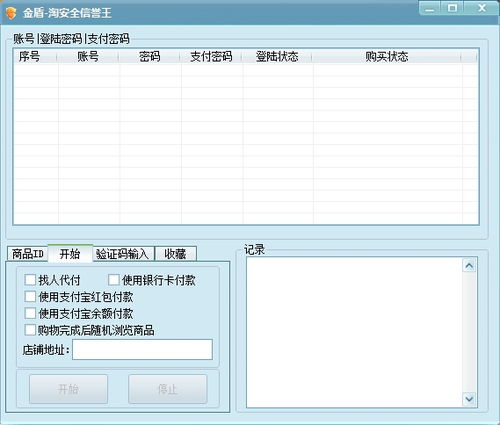The width and height of the screenshot is (500, 425).
Task: Click the log scroll down arrow
Action: [469, 399]
